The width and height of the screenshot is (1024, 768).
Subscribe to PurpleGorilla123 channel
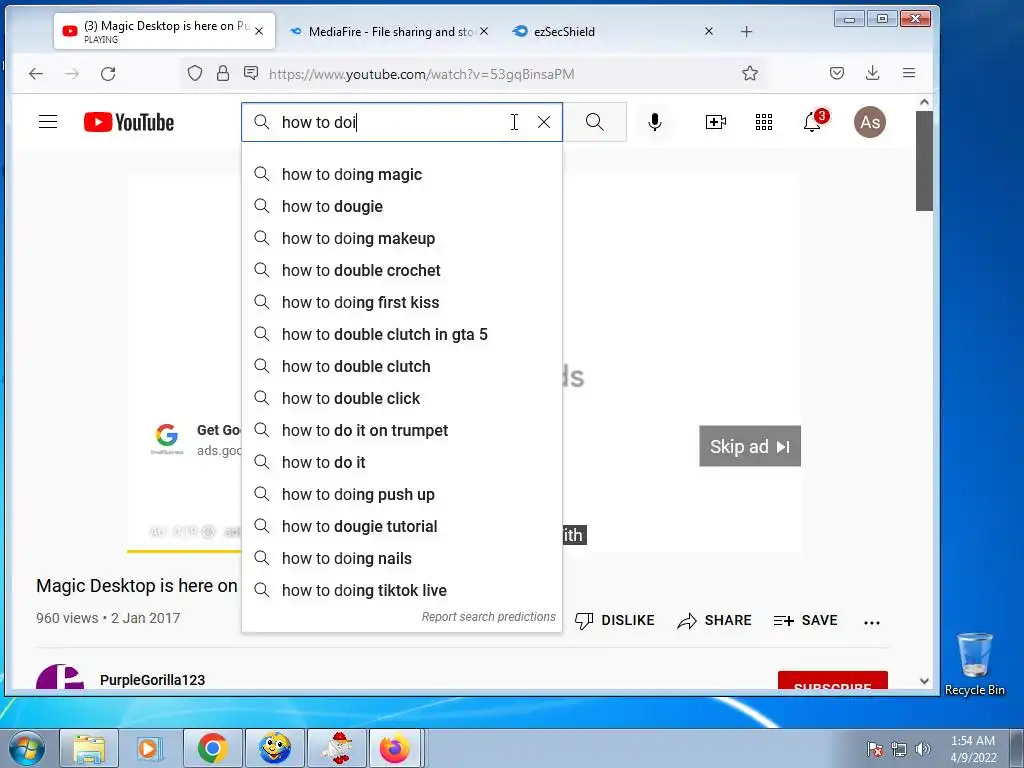[833, 680]
